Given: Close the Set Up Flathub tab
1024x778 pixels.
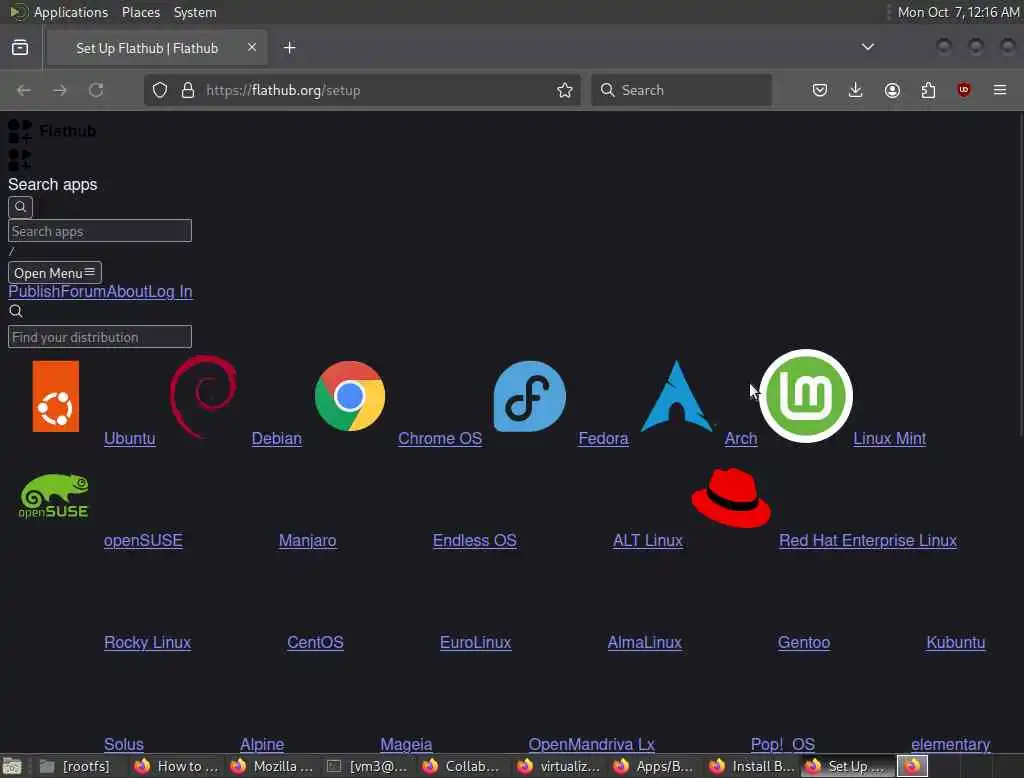Looking at the screenshot, I should click(x=252, y=48).
